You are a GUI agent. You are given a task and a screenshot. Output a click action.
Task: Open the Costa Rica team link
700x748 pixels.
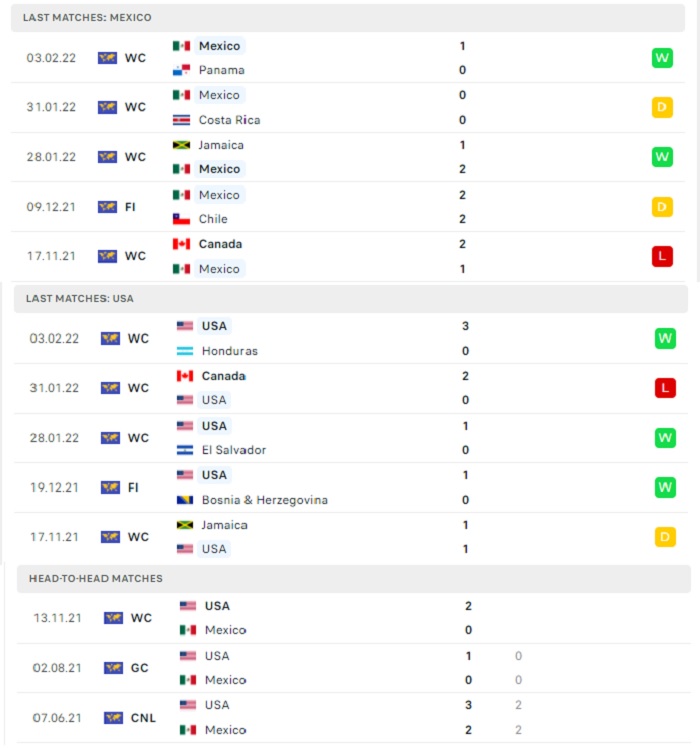[x=230, y=120]
